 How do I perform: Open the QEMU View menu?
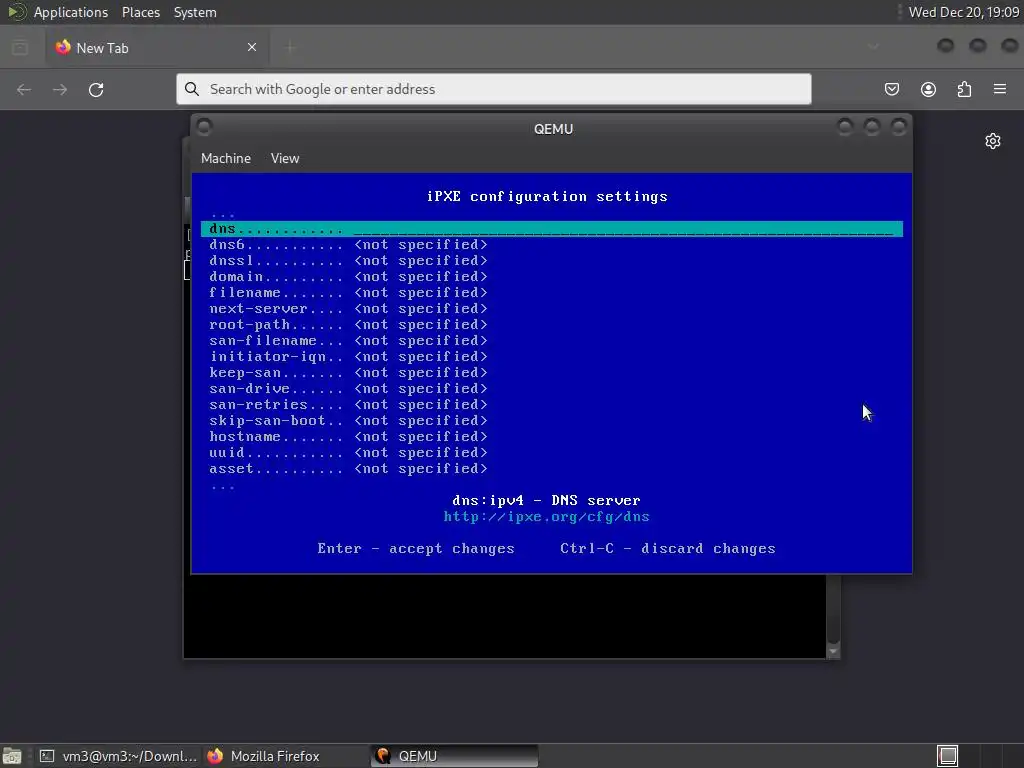pyautogui.click(x=285, y=158)
